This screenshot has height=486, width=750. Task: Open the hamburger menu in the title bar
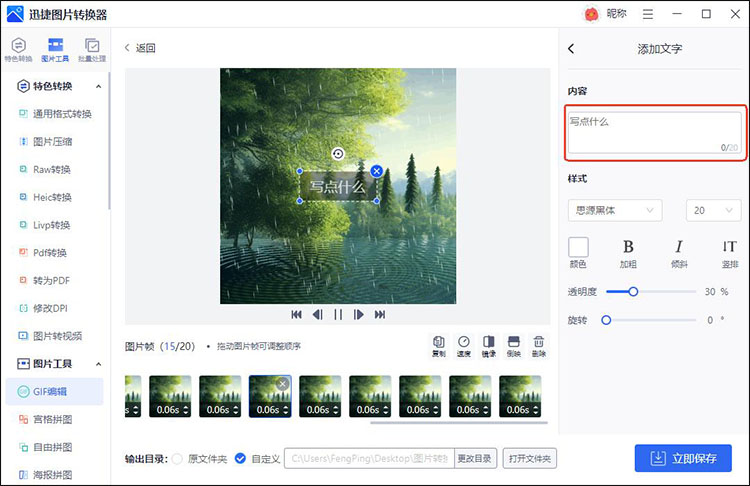click(648, 14)
